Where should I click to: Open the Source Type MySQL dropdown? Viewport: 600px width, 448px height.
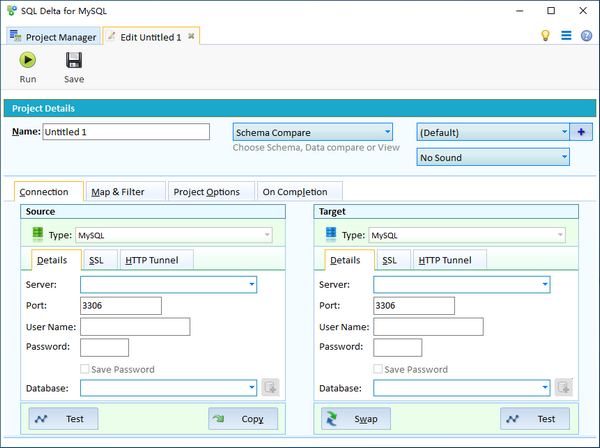(x=174, y=235)
